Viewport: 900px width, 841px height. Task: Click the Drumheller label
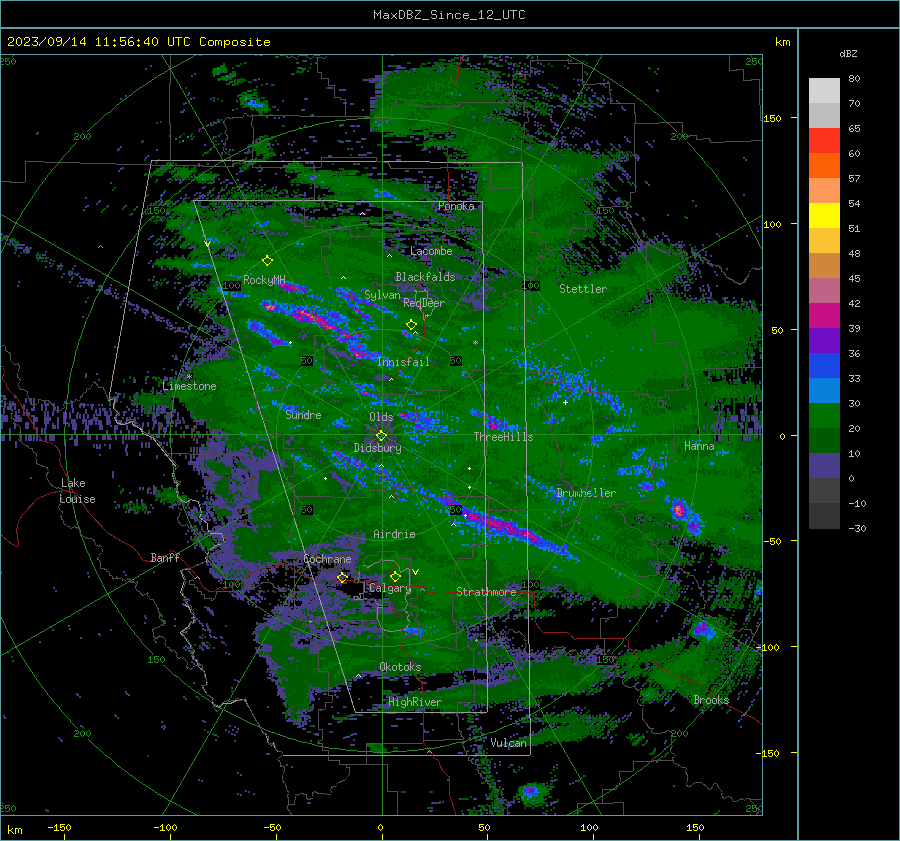pyautogui.click(x=586, y=493)
